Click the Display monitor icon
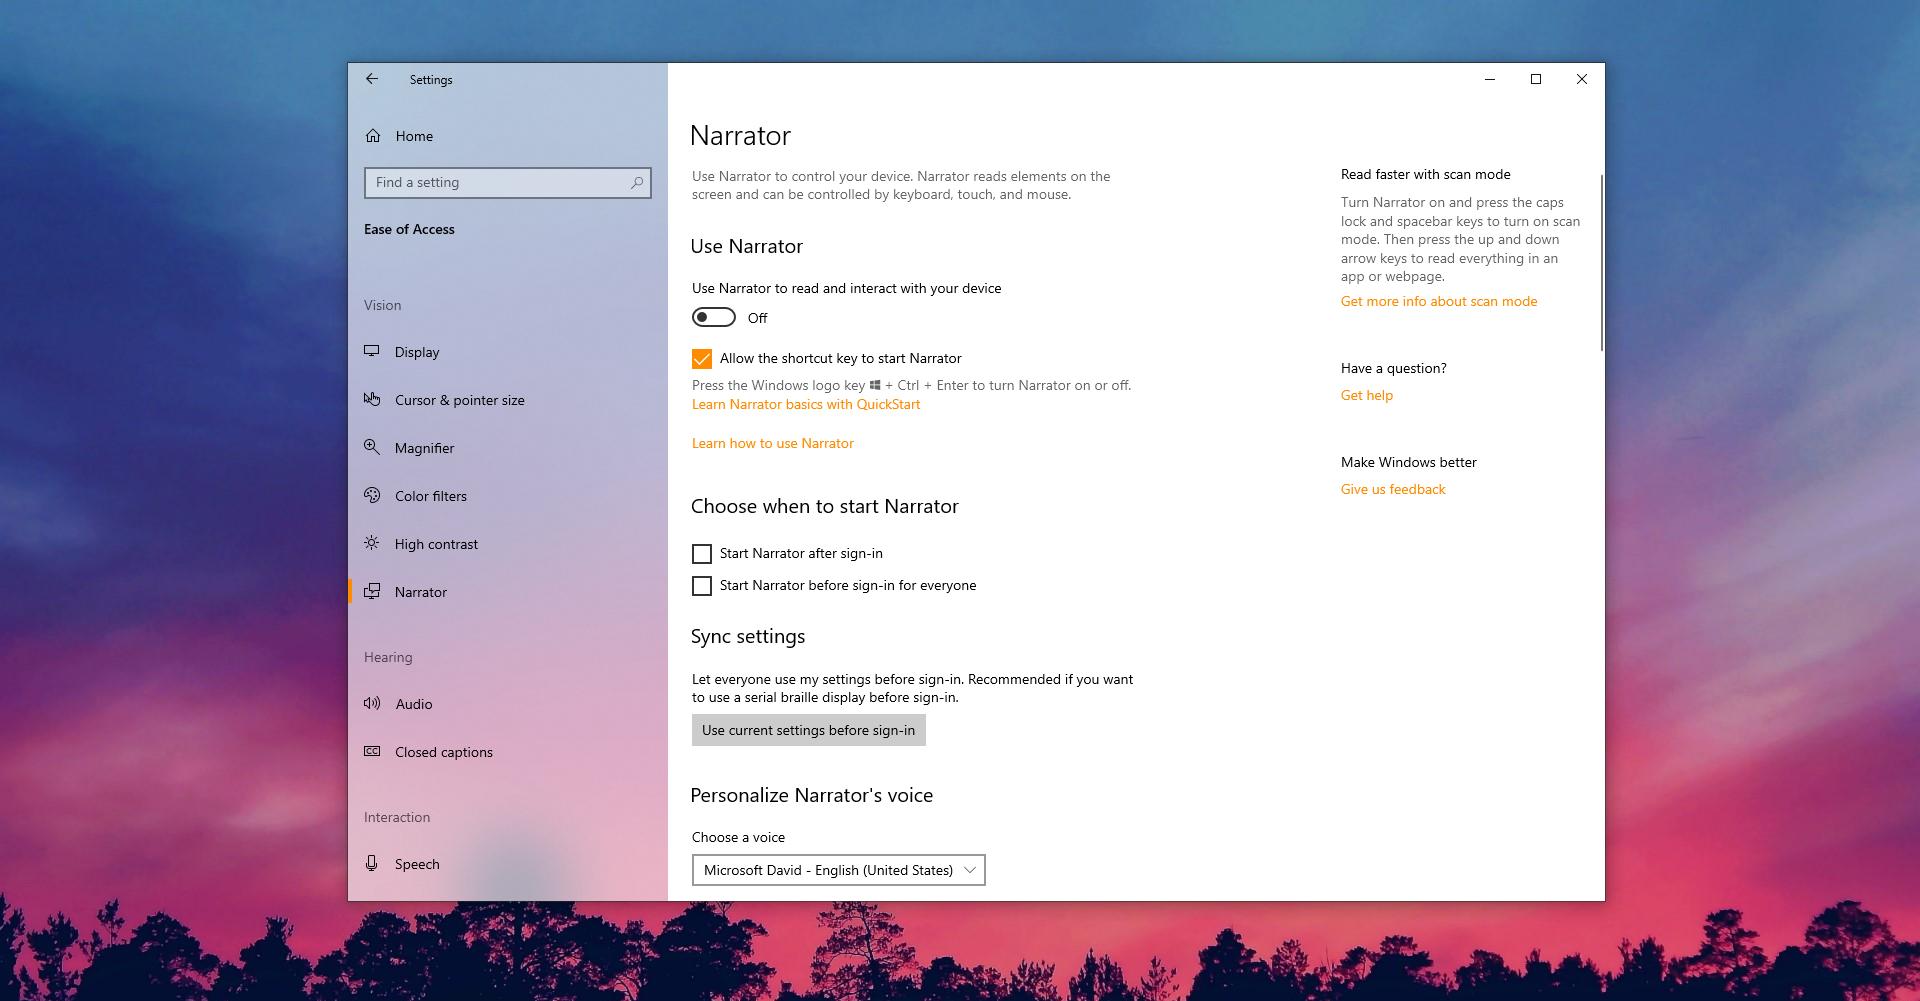Screen dimensions: 1920x1001 (x=372, y=351)
